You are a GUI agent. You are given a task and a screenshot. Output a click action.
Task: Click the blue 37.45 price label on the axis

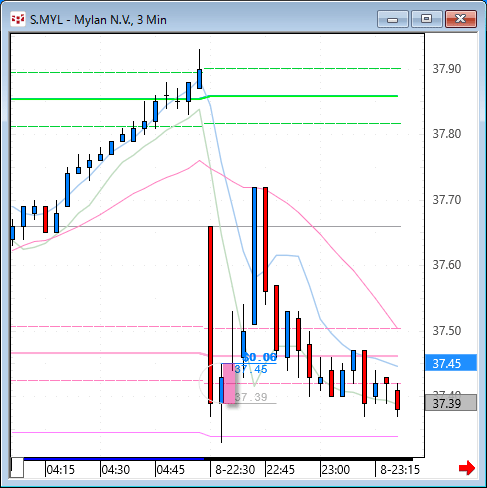451,363
